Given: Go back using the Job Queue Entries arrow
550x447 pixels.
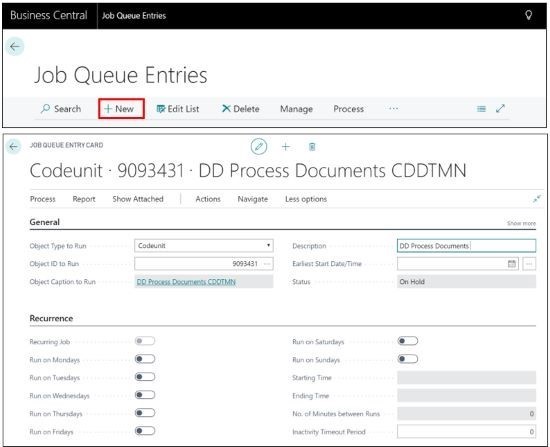Looking at the screenshot, I should pyautogui.click(x=15, y=46).
